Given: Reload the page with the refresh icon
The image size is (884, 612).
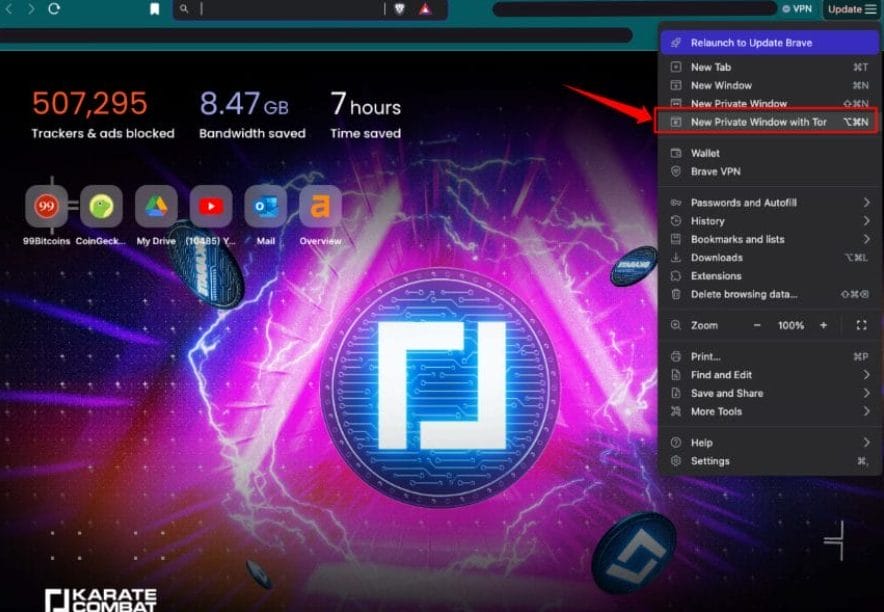Looking at the screenshot, I should coord(54,9).
